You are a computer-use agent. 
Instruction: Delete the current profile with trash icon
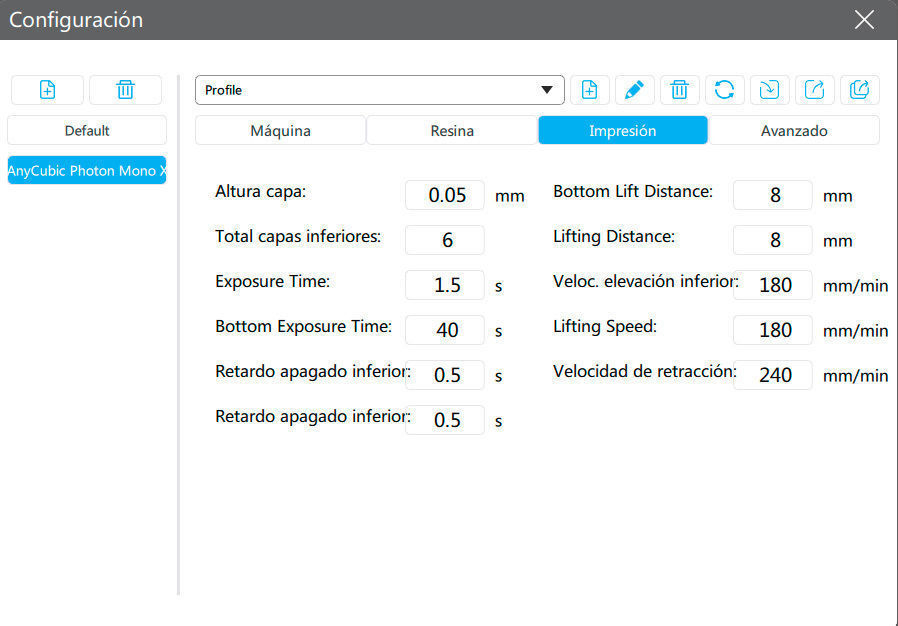[679, 90]
